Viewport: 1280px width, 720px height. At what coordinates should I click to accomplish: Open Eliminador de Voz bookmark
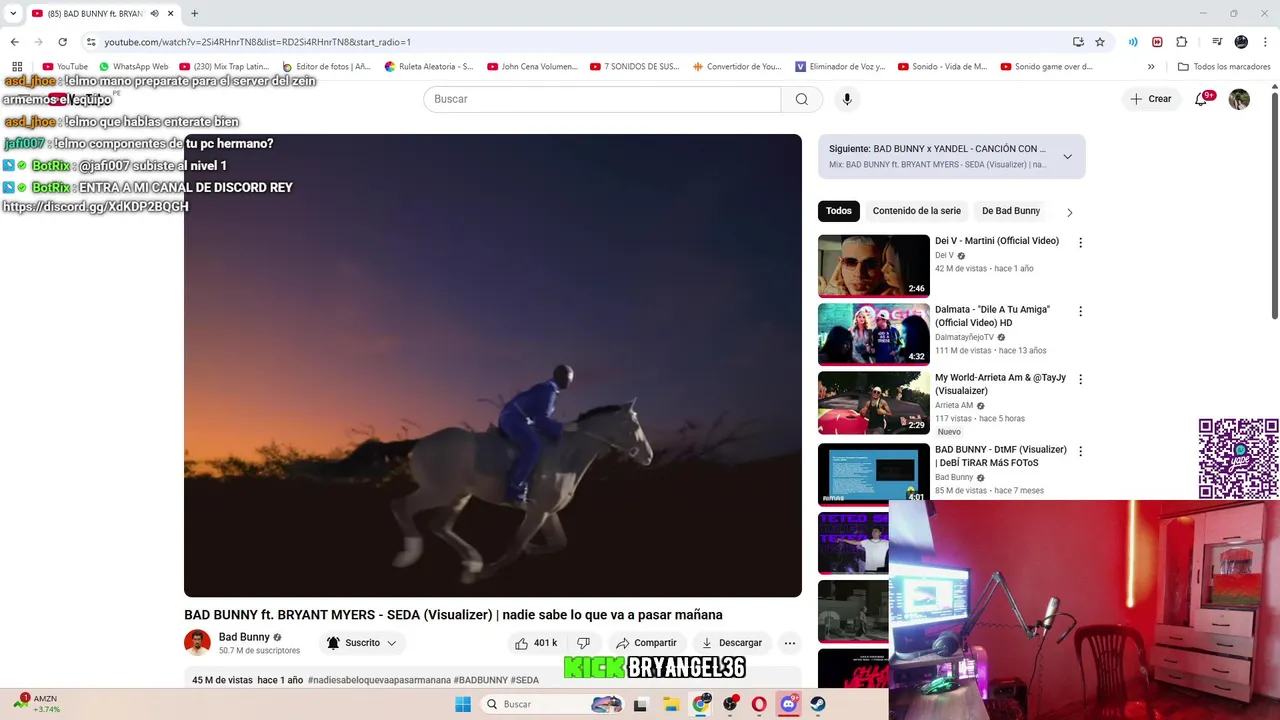[x=840, y=67]
